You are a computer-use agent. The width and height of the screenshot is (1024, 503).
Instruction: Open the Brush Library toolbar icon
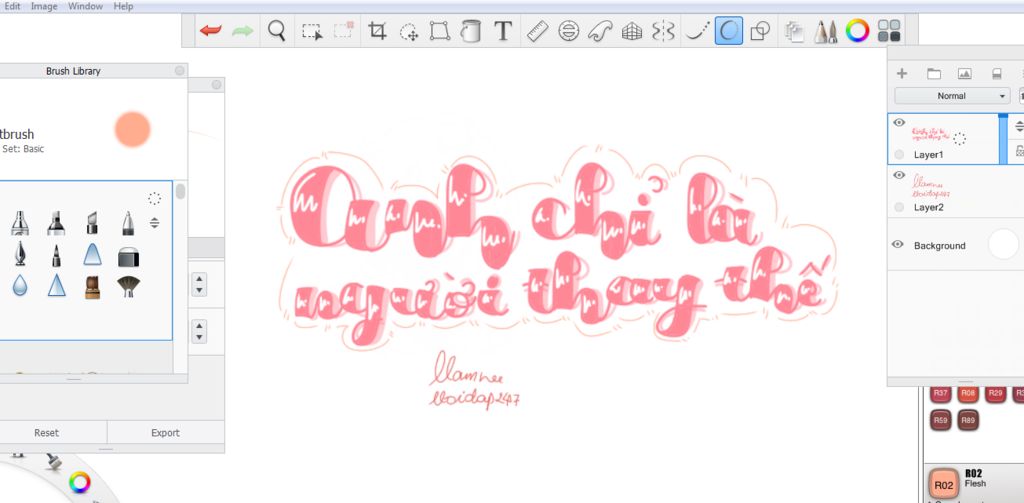pyautogui.click(x=825, y=31)
